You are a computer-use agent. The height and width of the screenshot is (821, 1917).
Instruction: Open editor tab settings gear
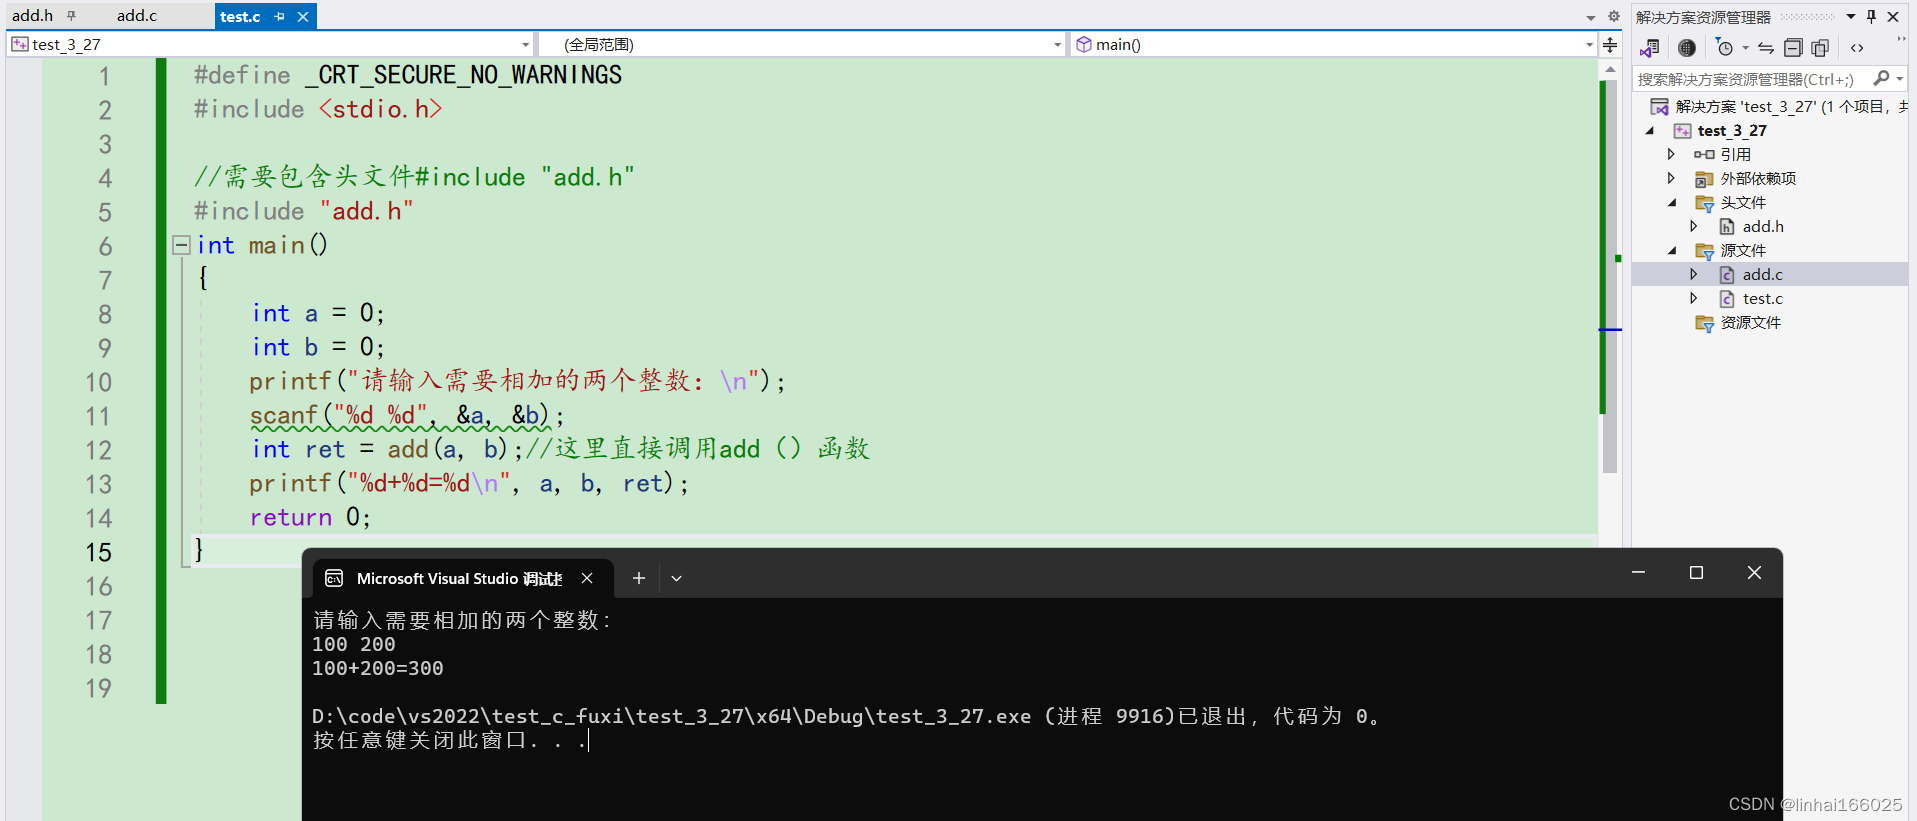(1613, 16)
